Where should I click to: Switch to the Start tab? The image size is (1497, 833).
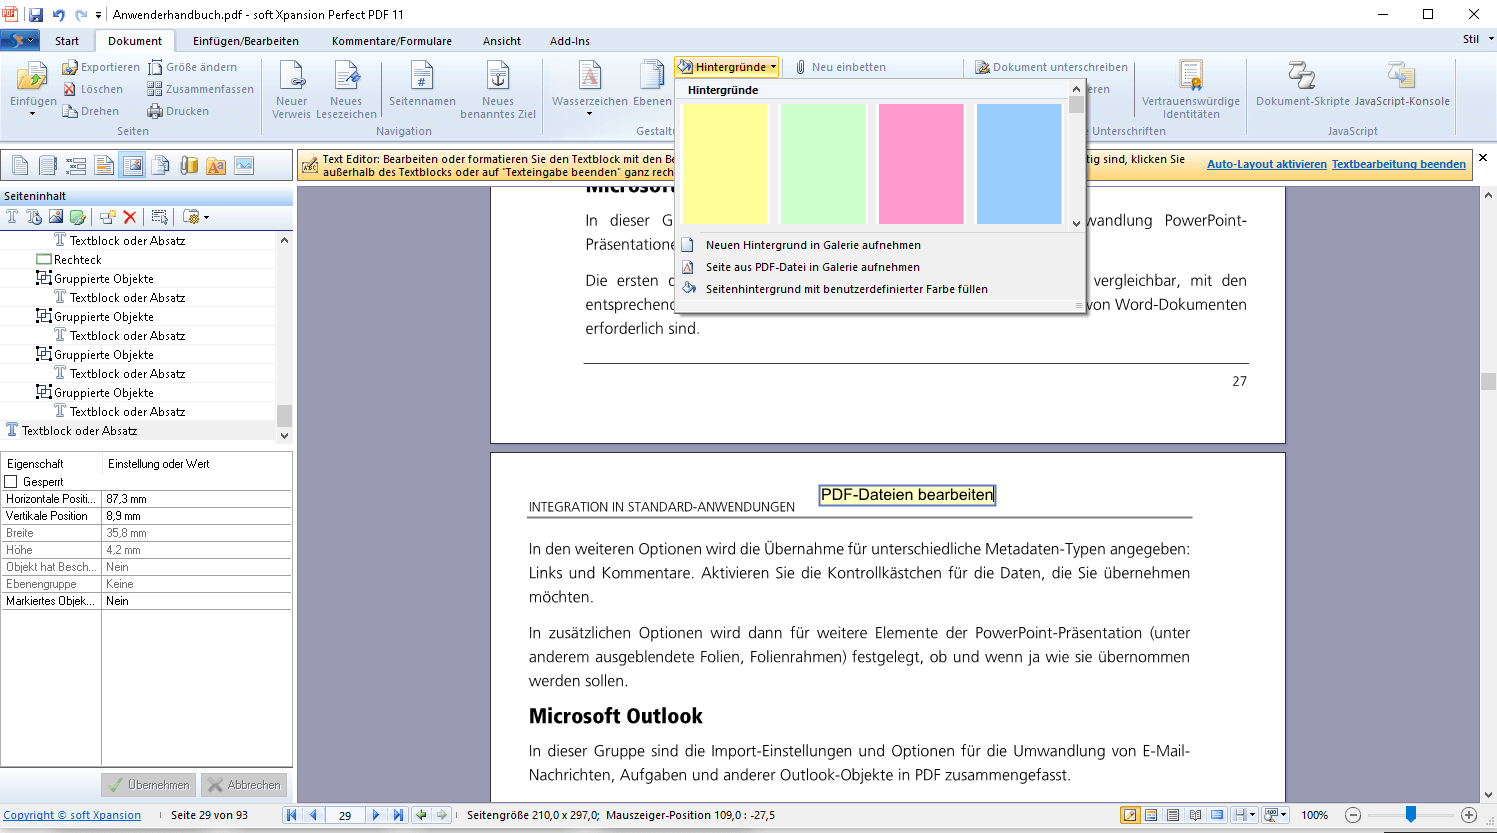(x=67, y=41)
